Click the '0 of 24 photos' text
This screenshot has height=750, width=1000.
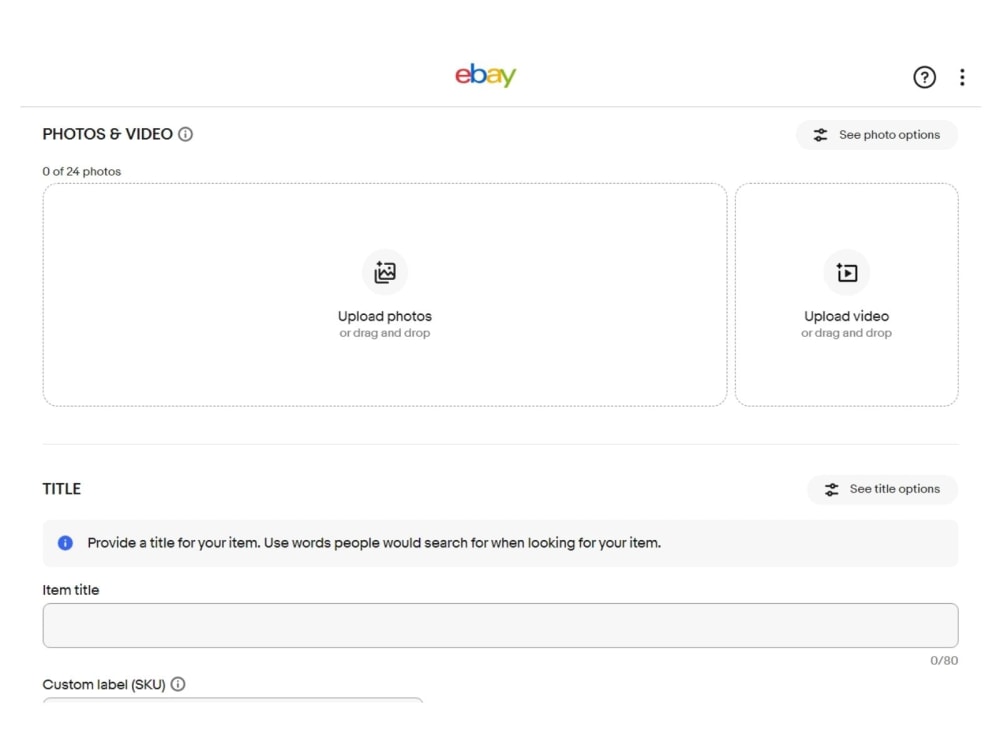[82, 172]
